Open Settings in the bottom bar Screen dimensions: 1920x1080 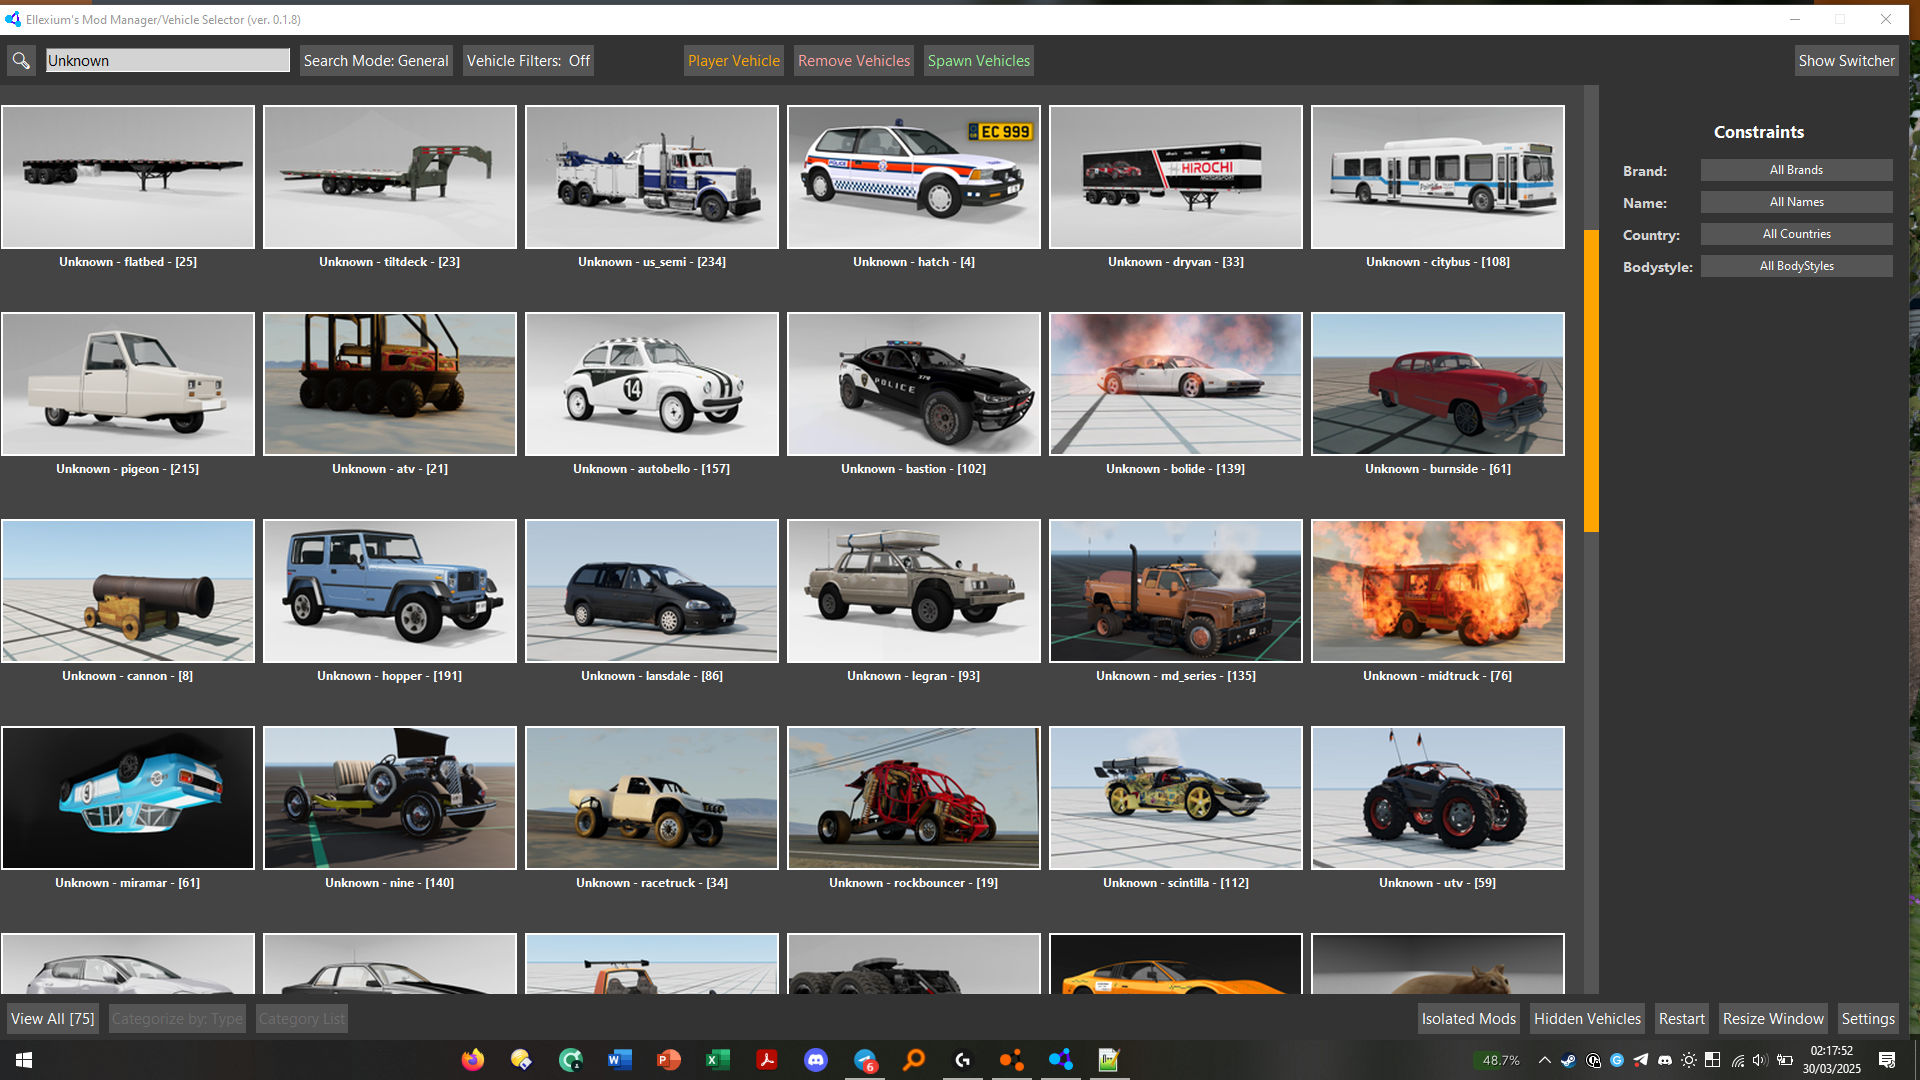[x=1867, y=1019]
